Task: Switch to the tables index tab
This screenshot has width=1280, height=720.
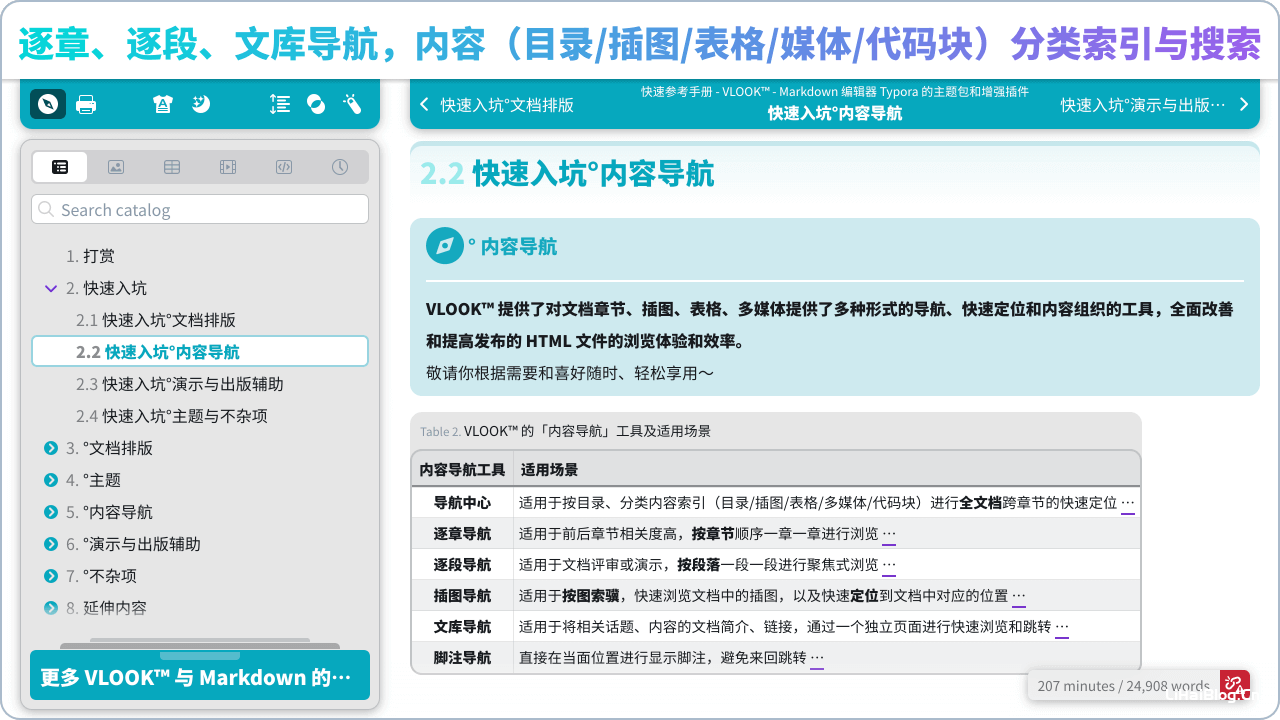Action: [x=172, y=167]
